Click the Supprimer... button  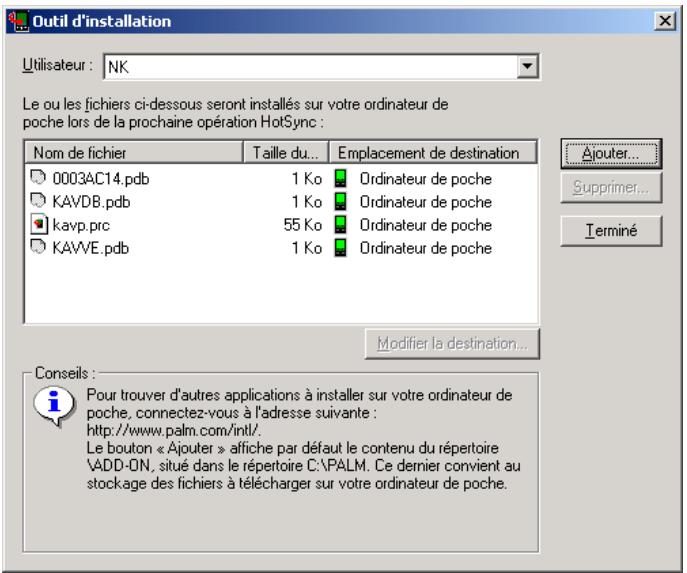(611, 187)
